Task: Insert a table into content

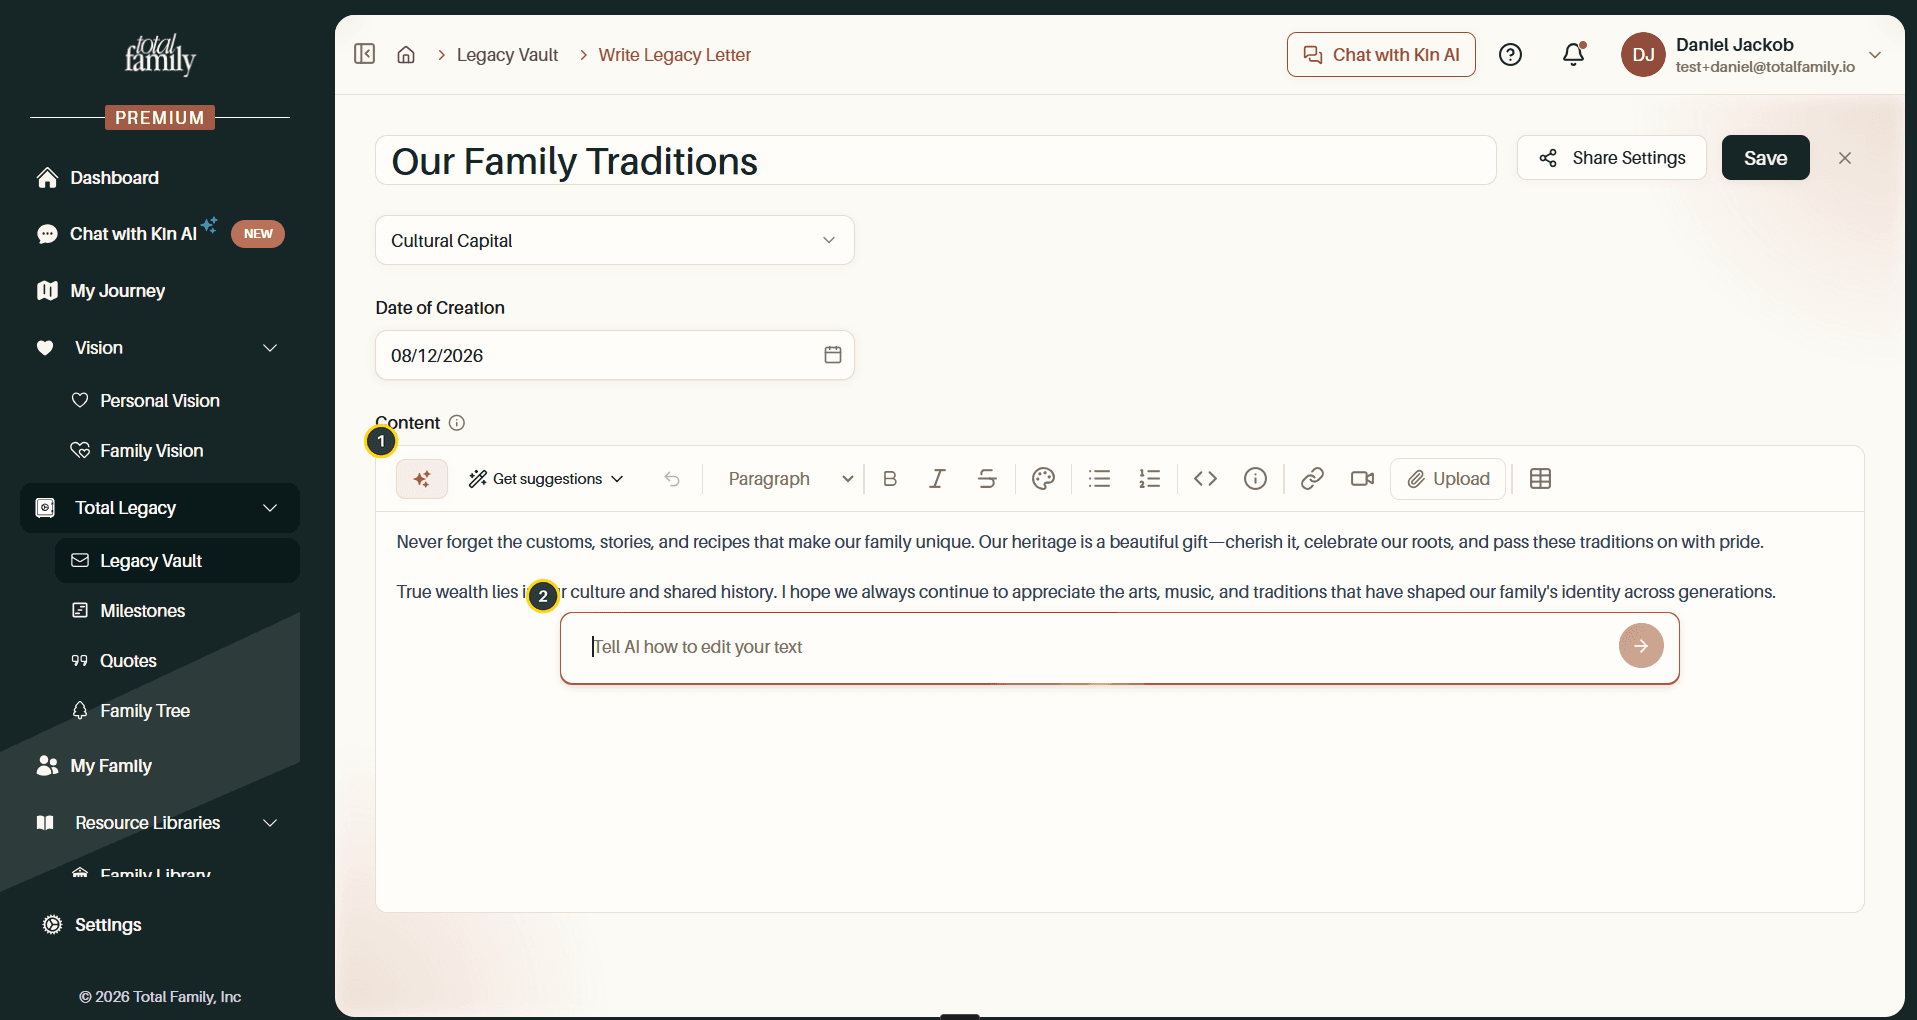Action: [1540, 479]
